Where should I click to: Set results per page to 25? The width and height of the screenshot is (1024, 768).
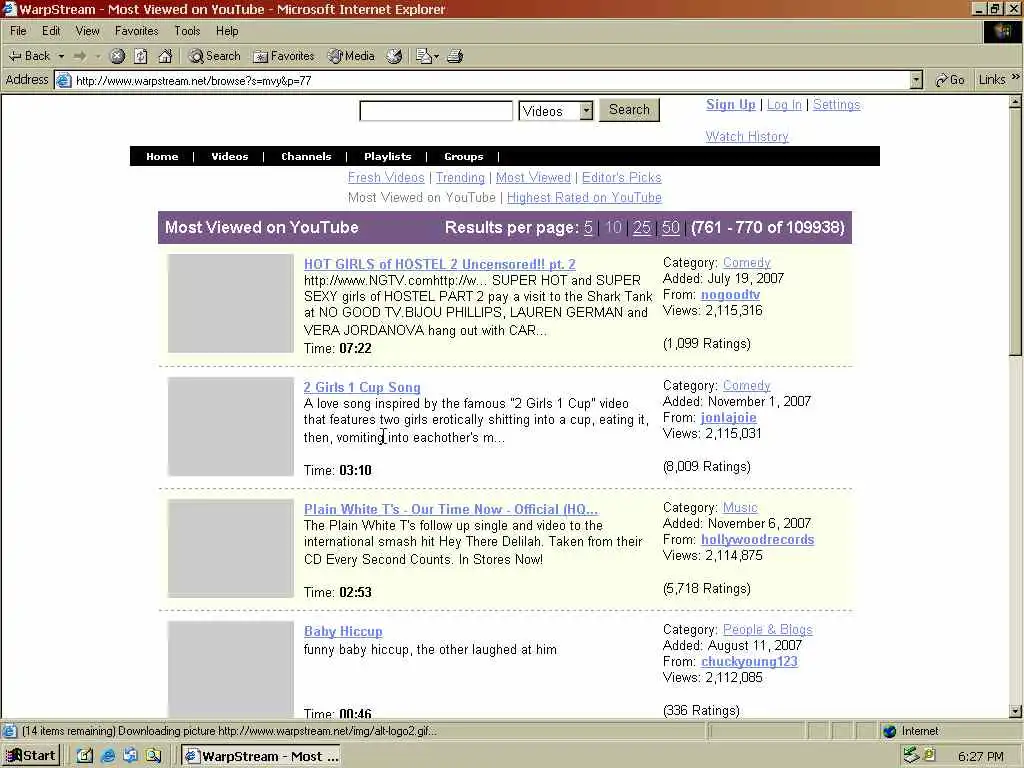[642, 227]
